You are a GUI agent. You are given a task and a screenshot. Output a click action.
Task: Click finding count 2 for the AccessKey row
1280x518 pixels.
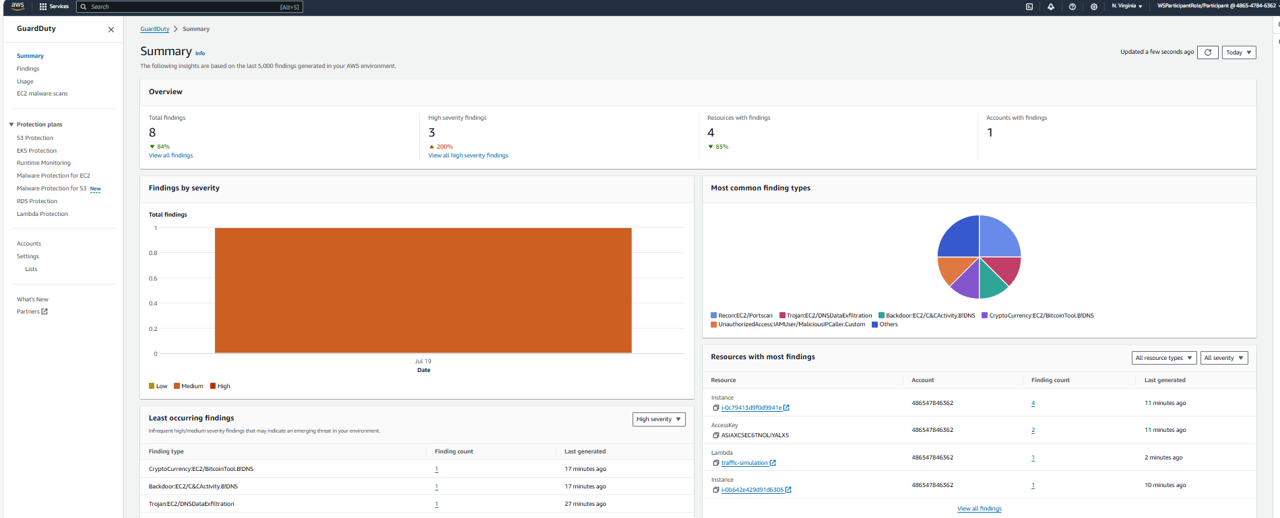tap(1033, 430)
